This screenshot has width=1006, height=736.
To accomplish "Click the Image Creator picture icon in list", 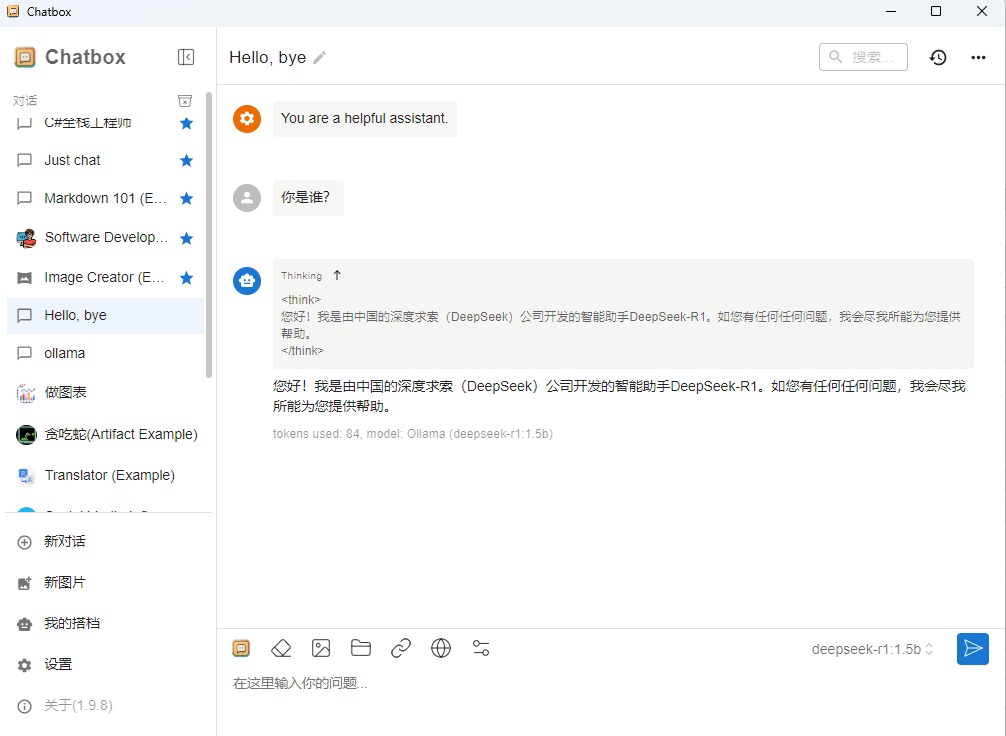I will 24,278.
